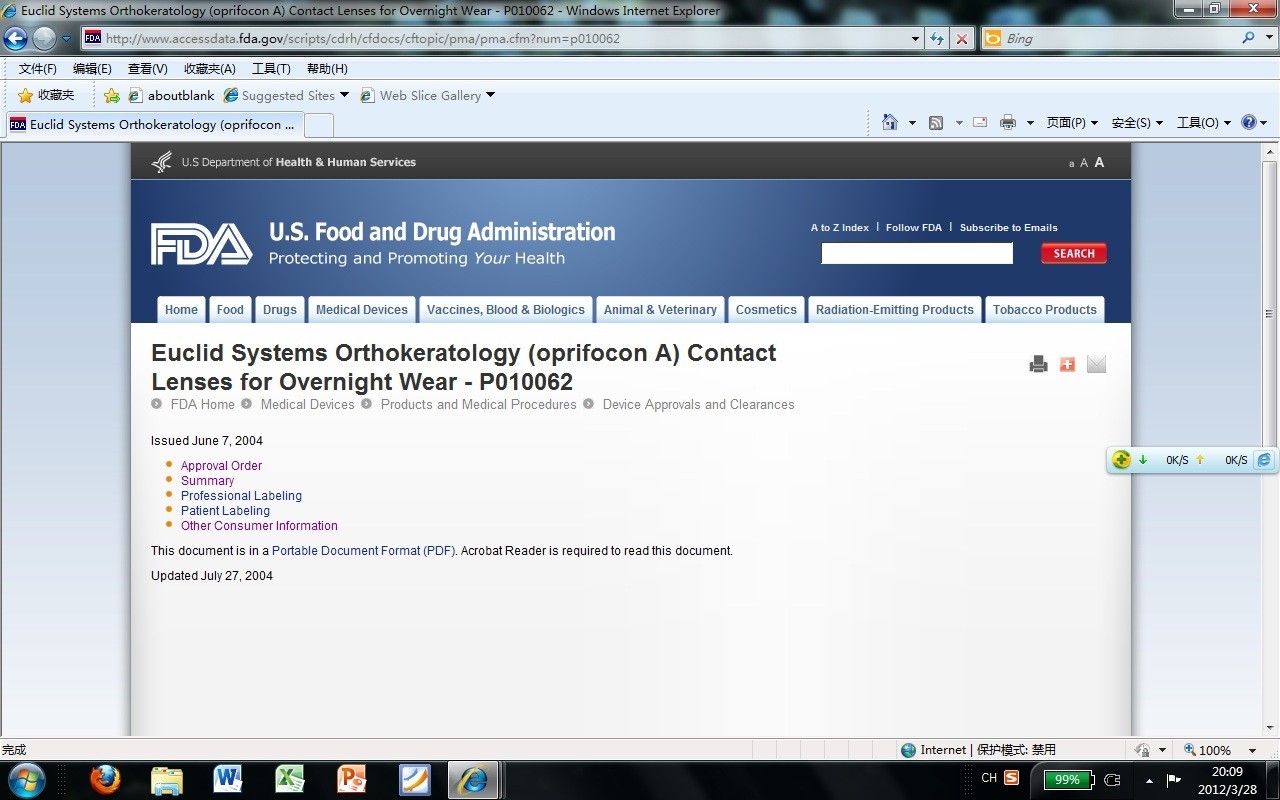Open the Other Consumer Information link
The image size is (1280, 800).
coord(259,526)
